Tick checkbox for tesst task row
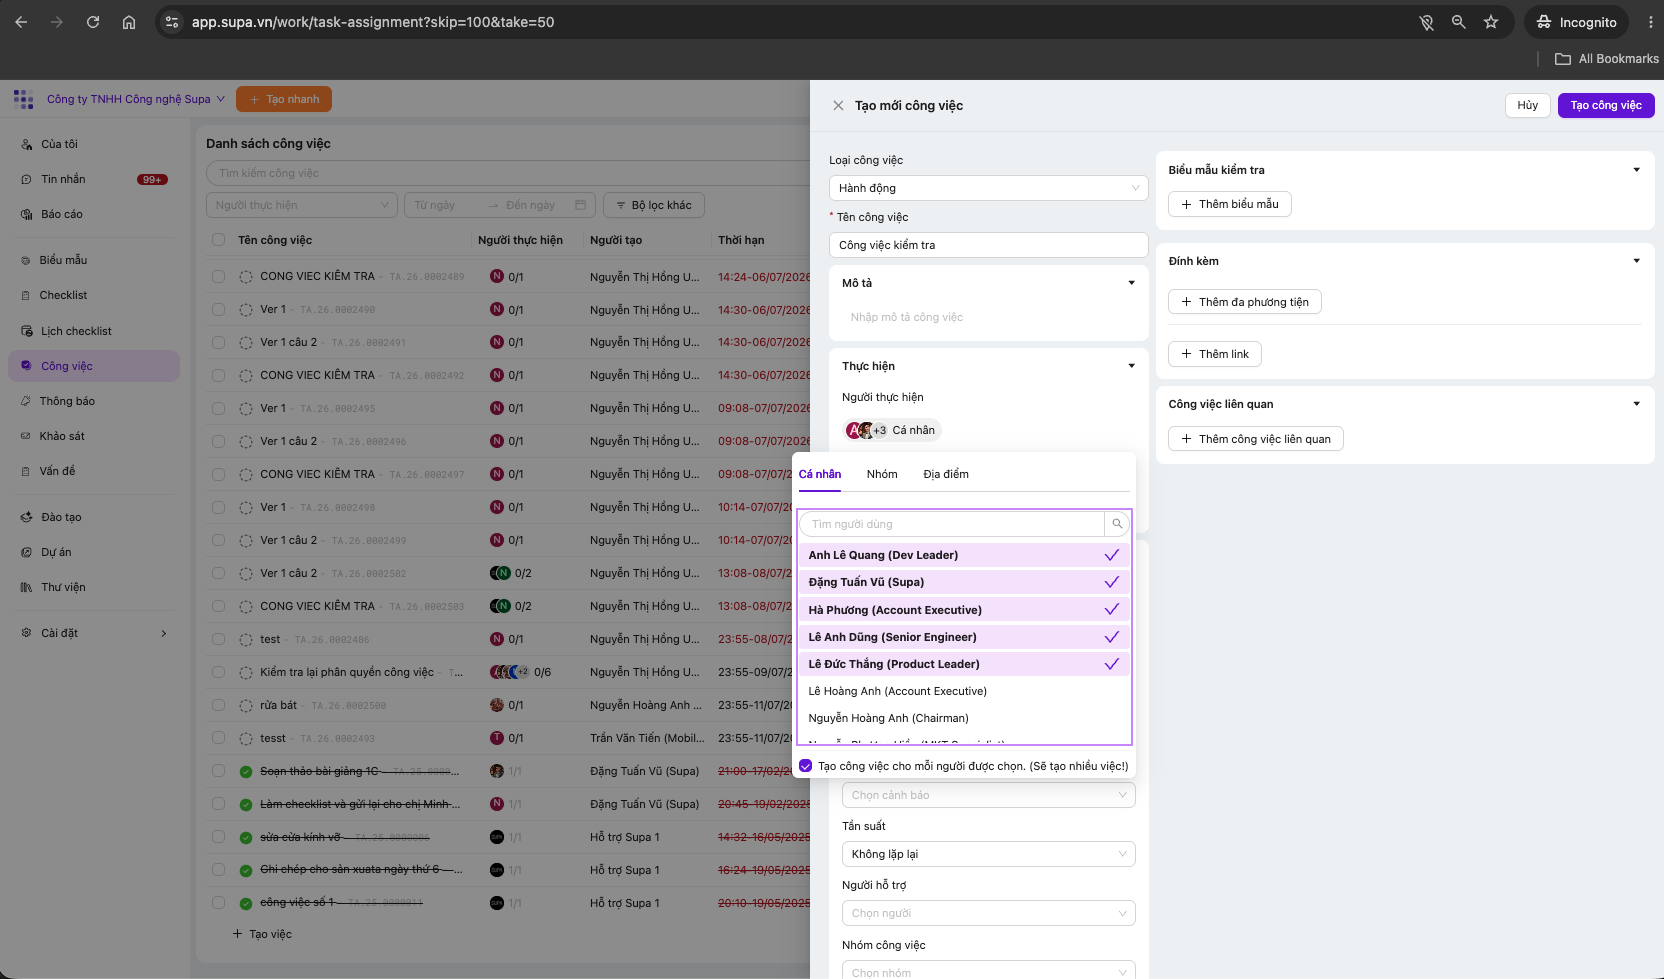Screen dimensions: 1664x979 (218, 738)
